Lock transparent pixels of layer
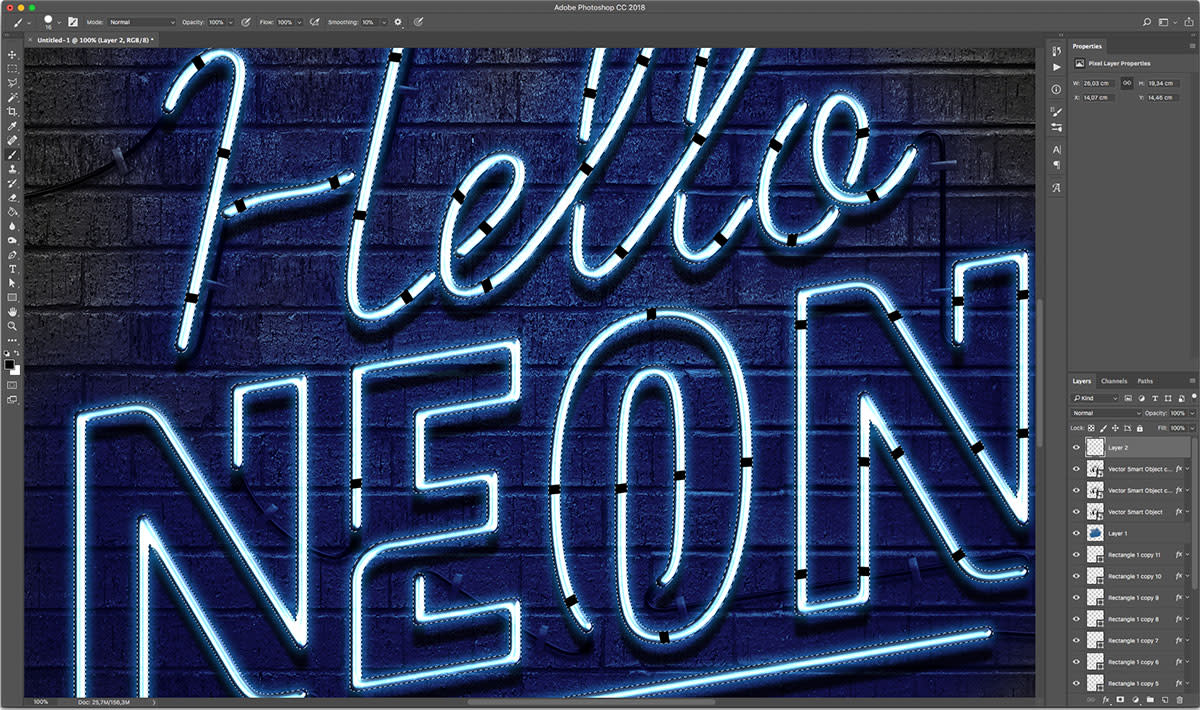 [1092, 428]
